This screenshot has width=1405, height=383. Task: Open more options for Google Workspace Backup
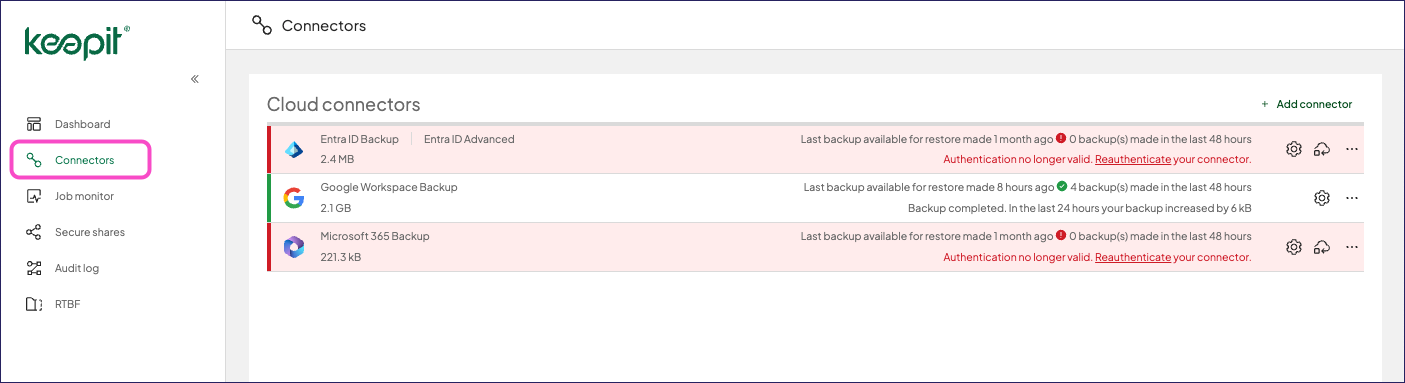(1352, 198)
